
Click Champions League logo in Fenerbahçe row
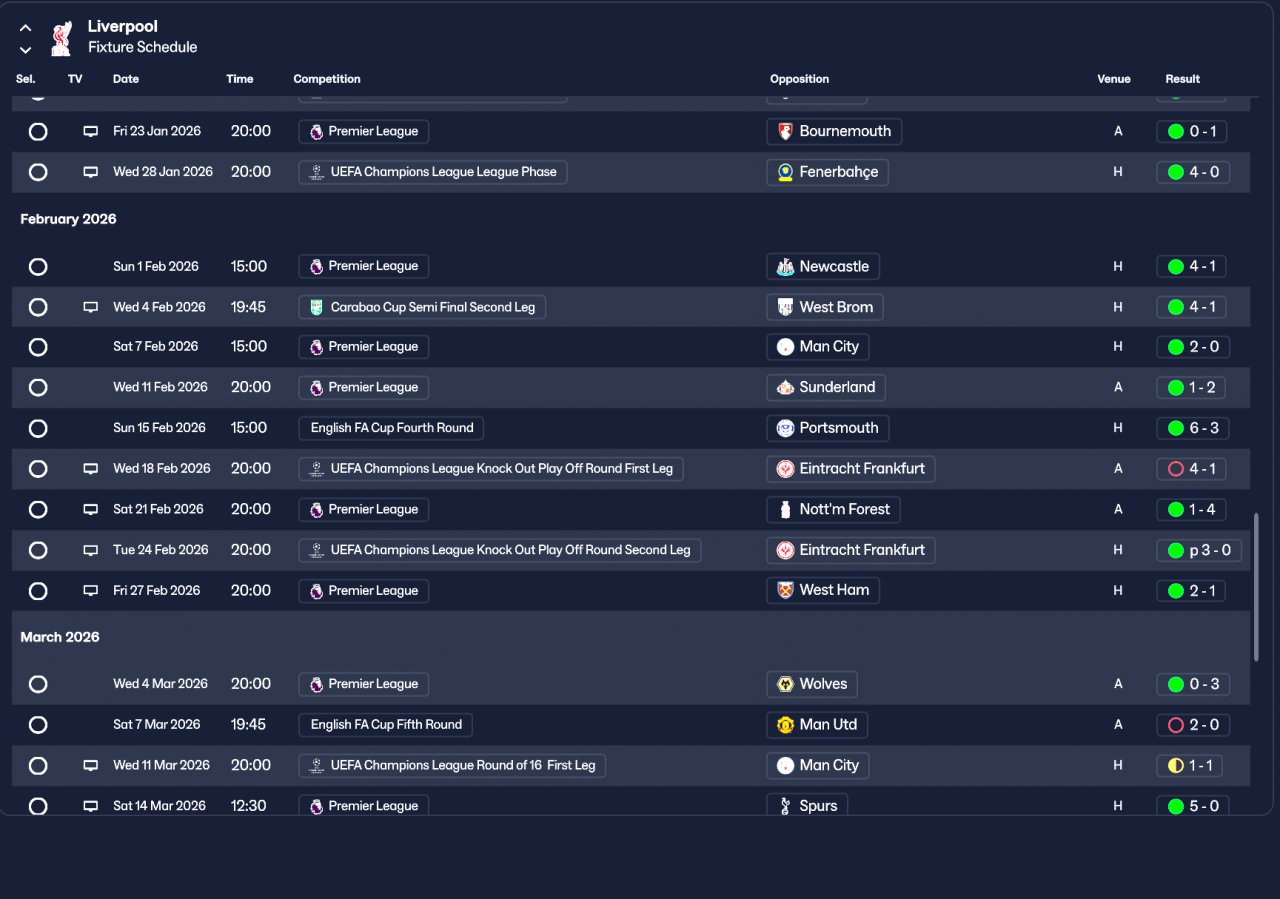click(x=316, y=172)
